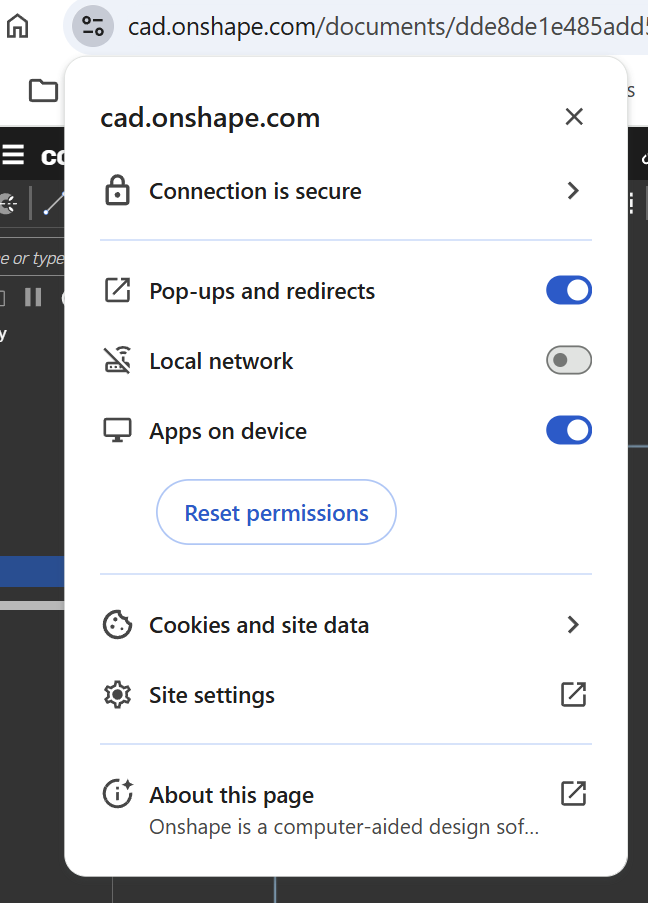Screen dimensions: 648x903
Task: Expand Cookies and site data chevron
Action: pyautogui.click(x=573, y=625)
